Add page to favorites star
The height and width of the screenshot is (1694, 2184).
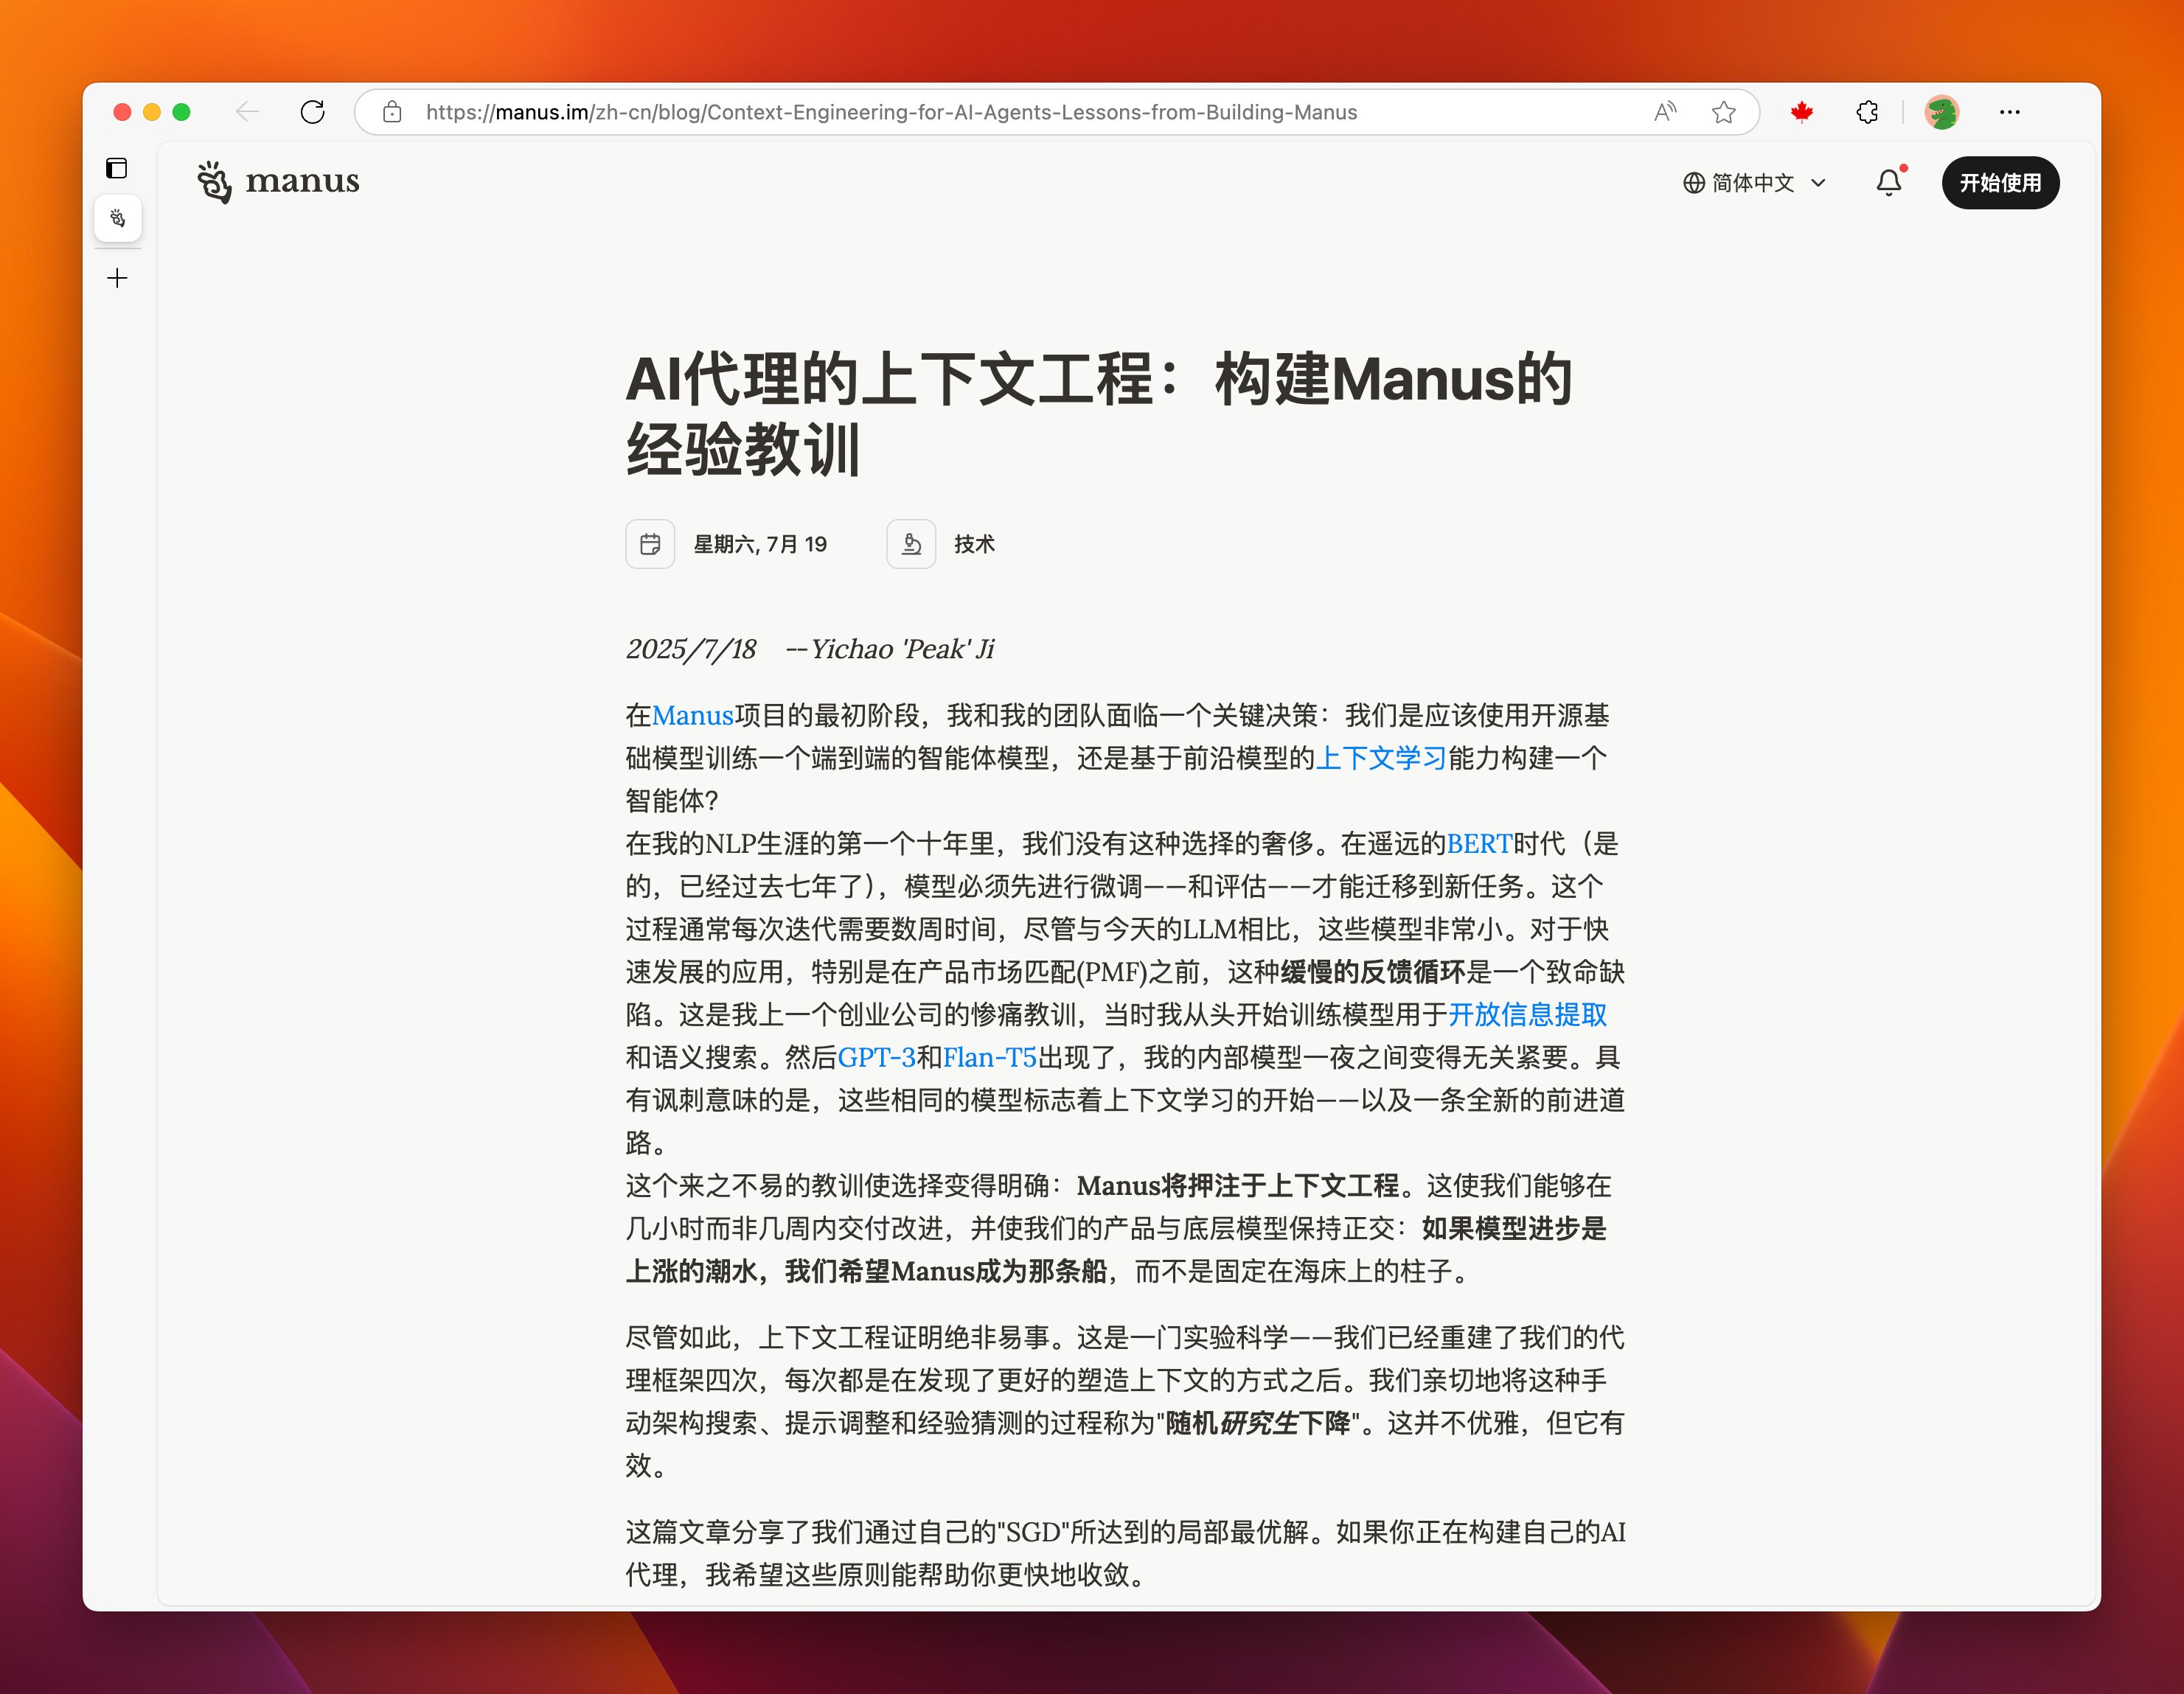pyautogui.click(x=1723, y=112)
